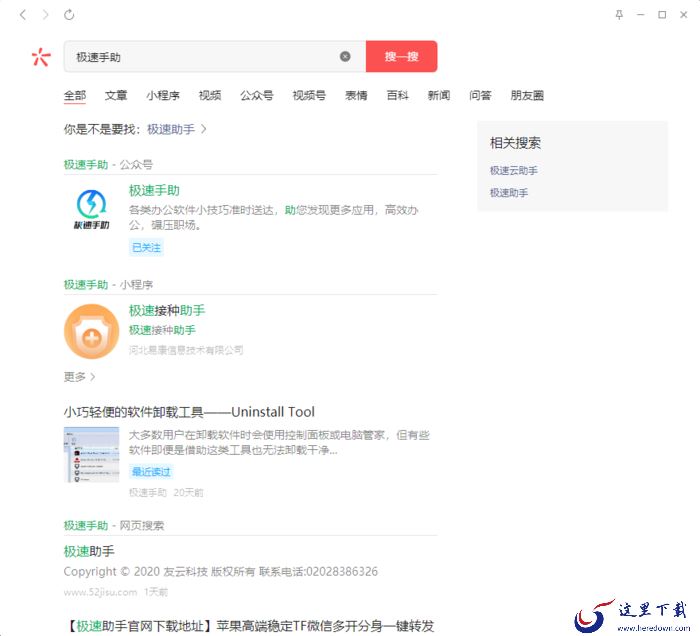Switch to the 小程序 tab
The width and height of the screenshot is (700, 636).
[x=163, y=95]
